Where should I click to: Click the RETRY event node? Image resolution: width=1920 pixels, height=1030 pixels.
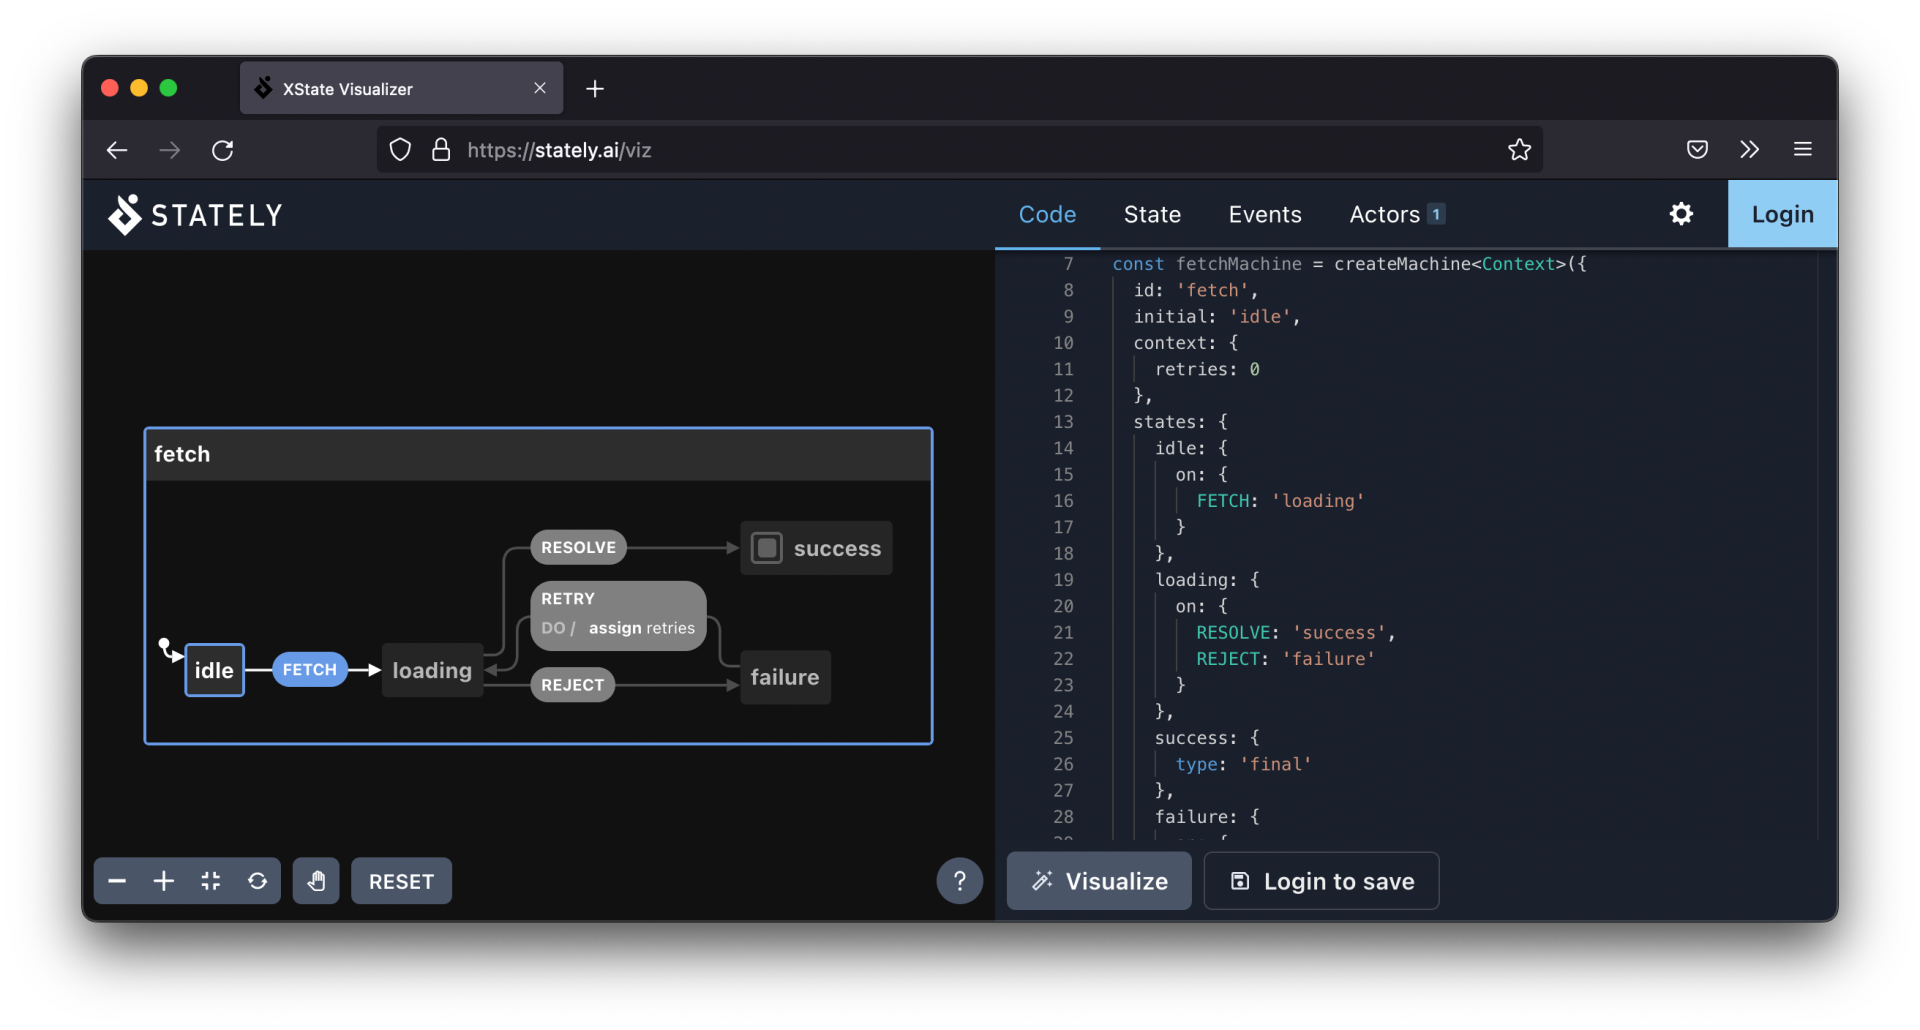(x=618, y=615)
